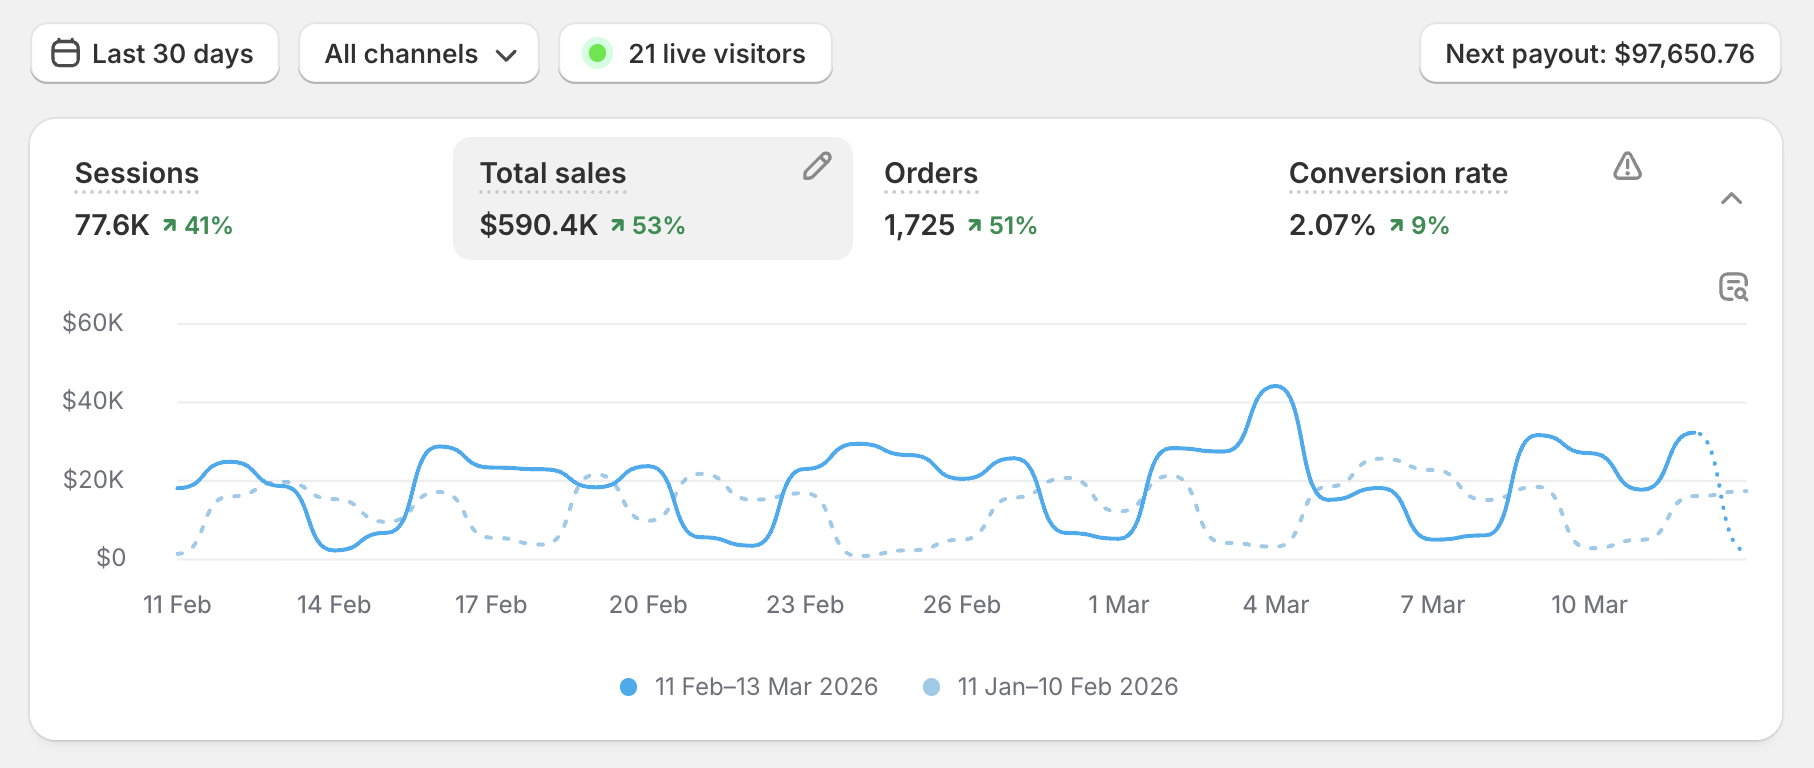
Task: Collapse the metrics chart with the chevron-up arrow
Action: (x=1731, y=199)
